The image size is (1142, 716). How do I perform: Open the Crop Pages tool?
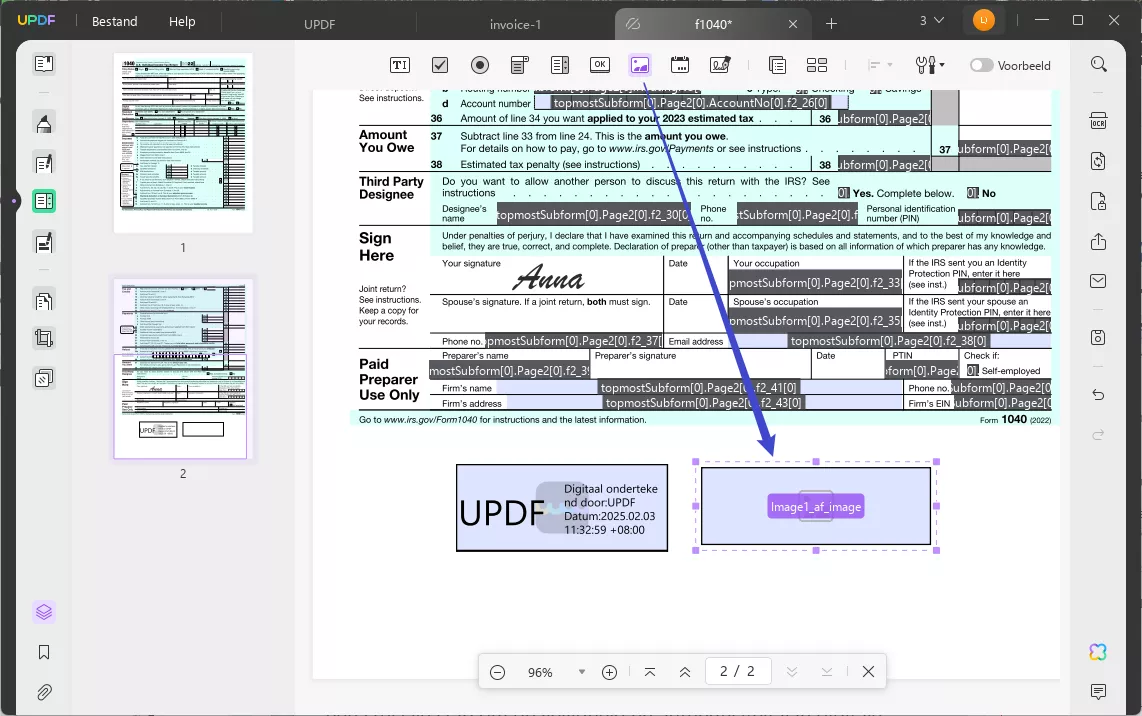pyautogui.click(x=44, y=338)
